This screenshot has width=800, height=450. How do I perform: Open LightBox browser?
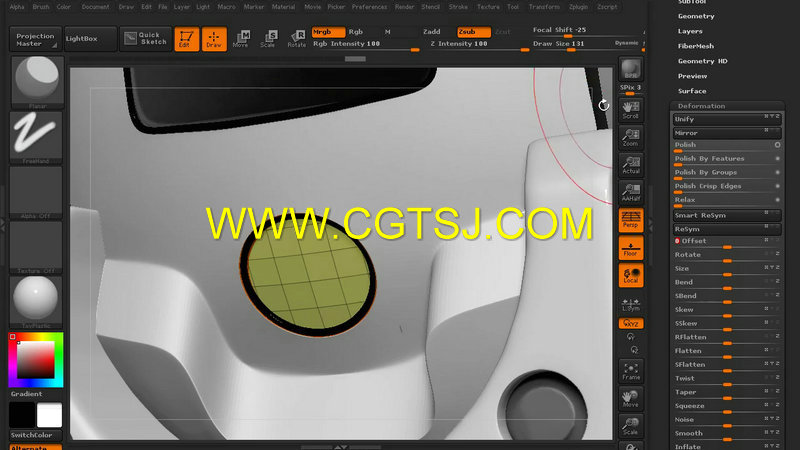pos(91,39)
